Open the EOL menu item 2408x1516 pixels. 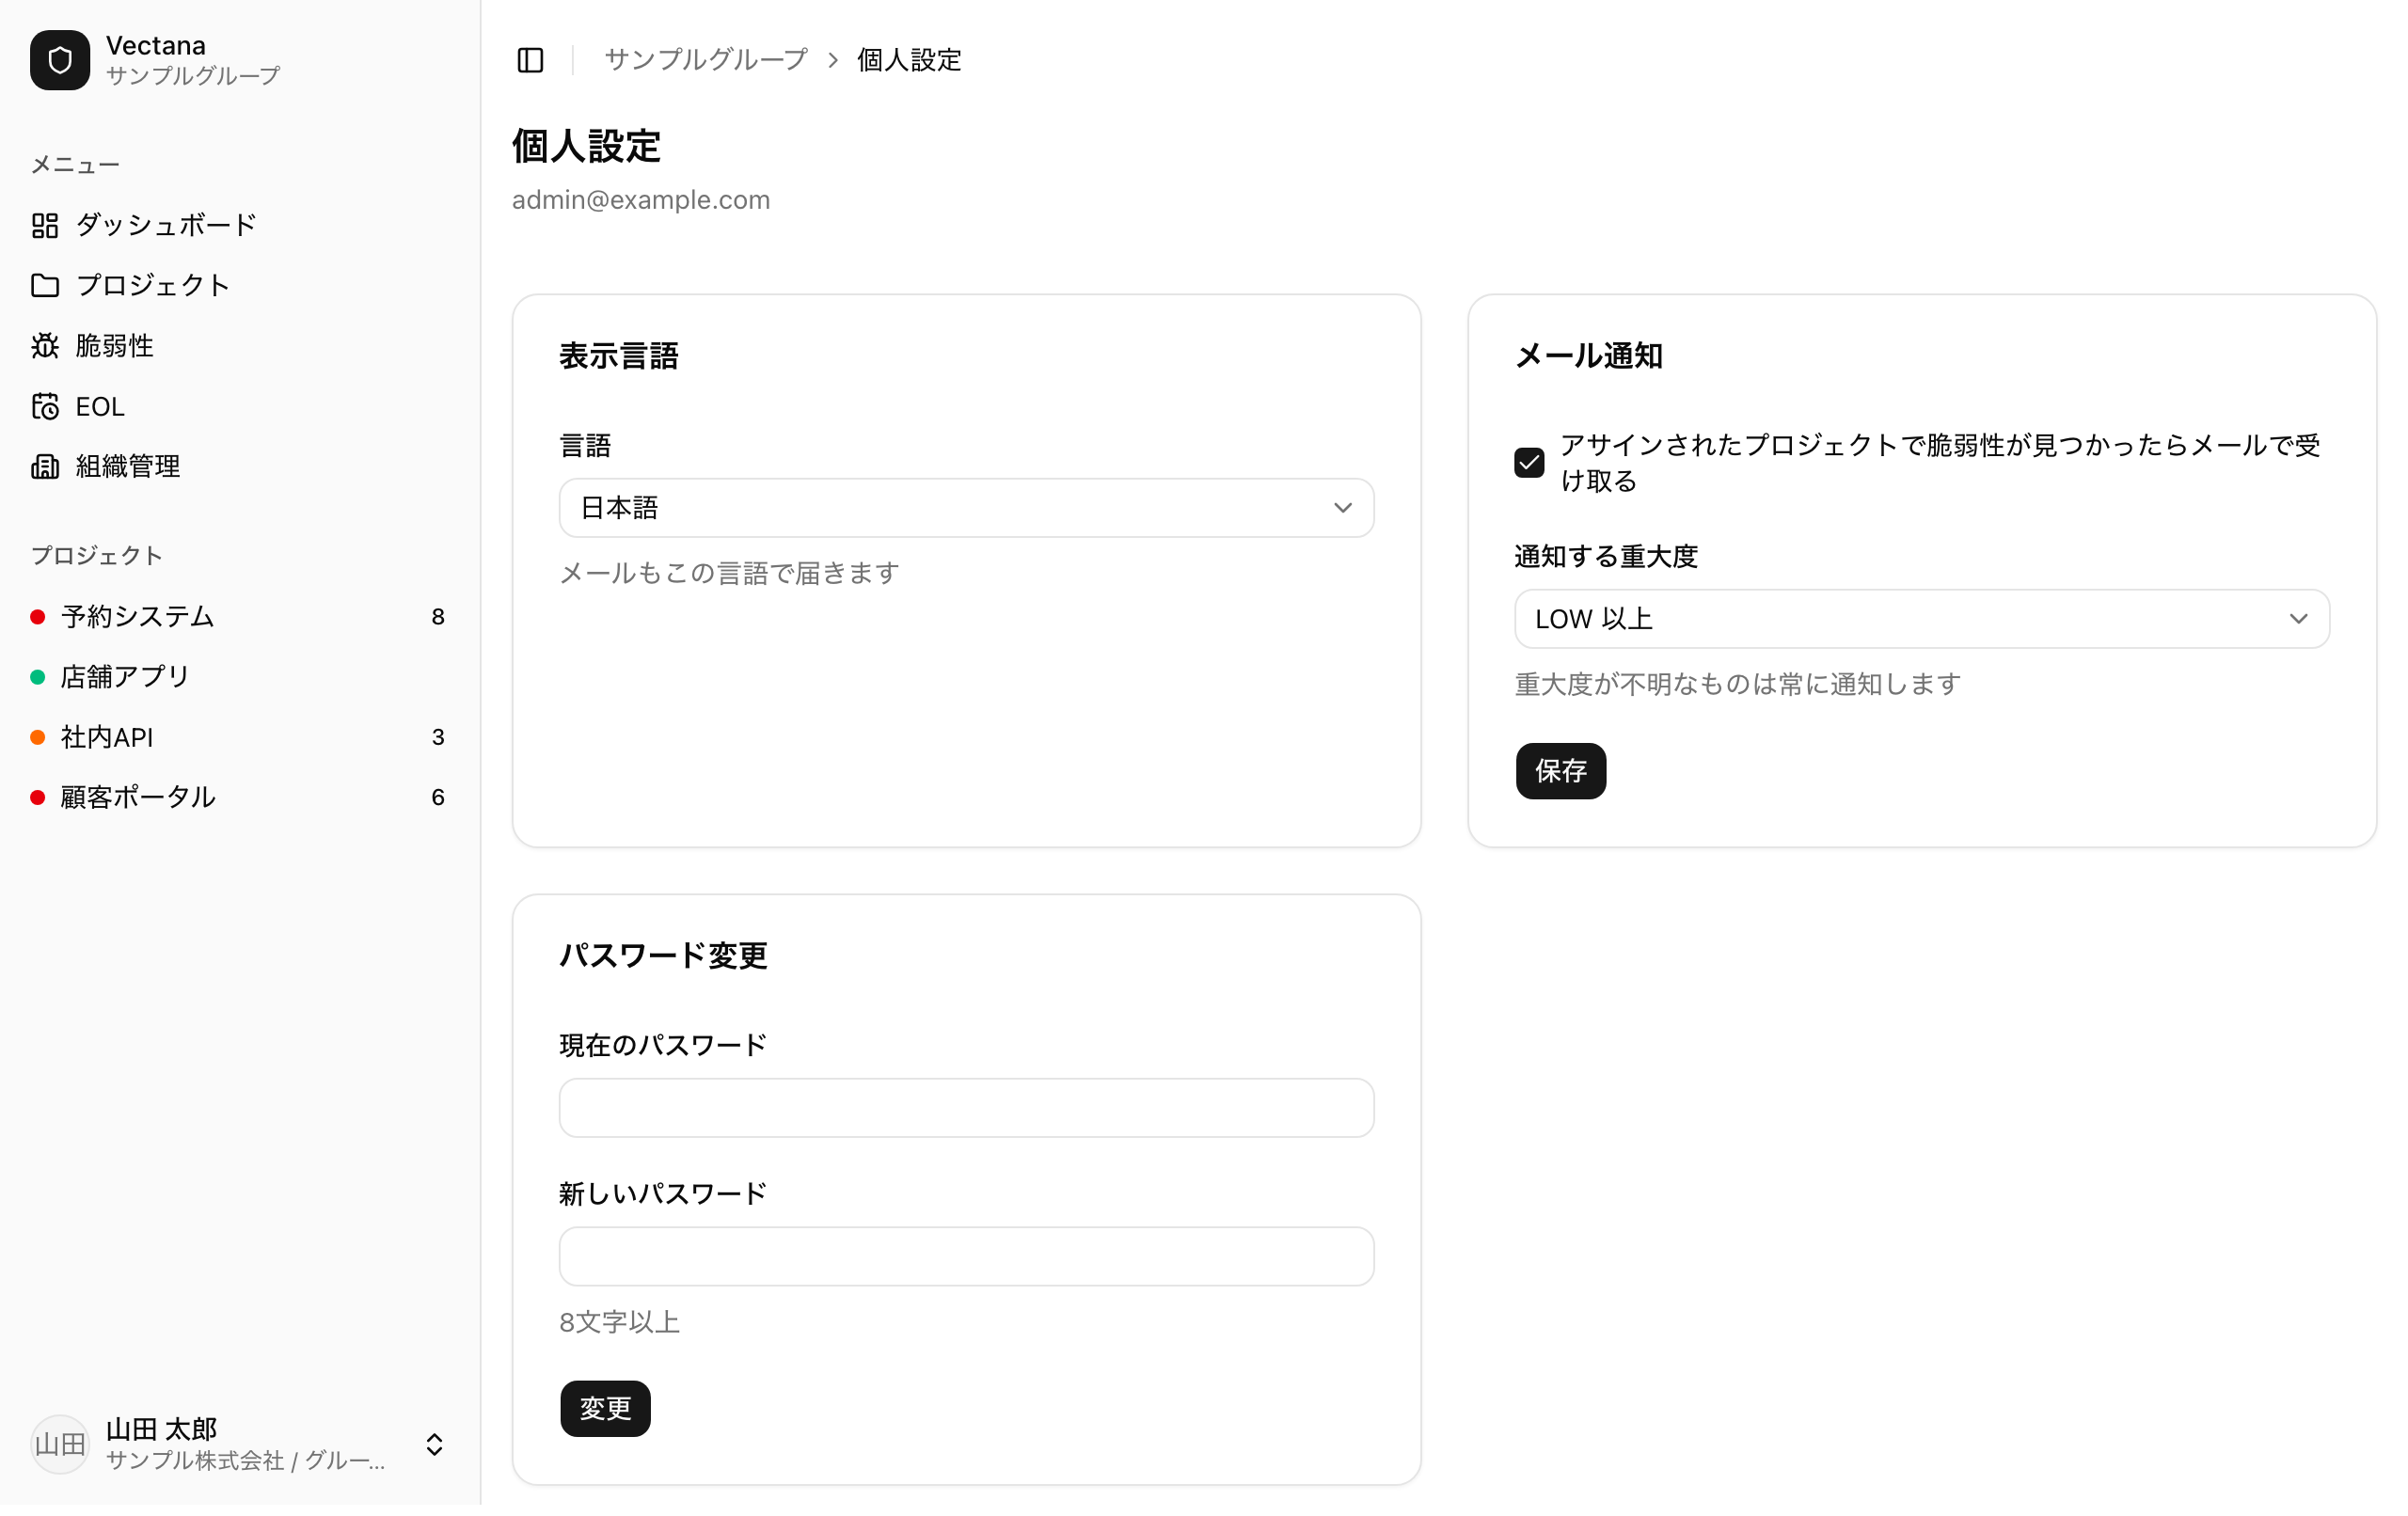click(240, 406)
